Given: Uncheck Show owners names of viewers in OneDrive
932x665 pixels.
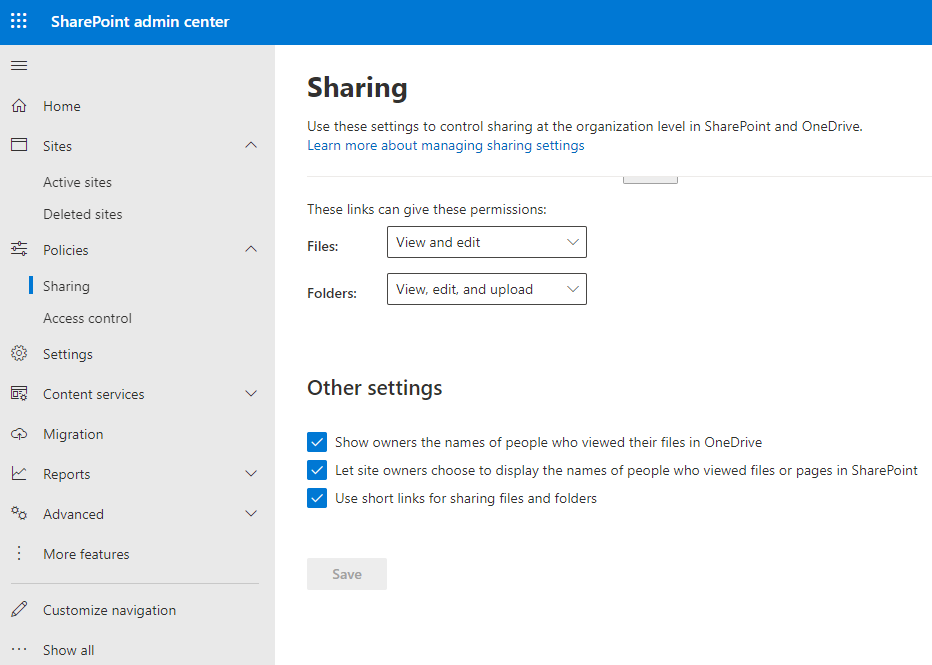Looking at the screenshot, I should [x=317, y=442].
